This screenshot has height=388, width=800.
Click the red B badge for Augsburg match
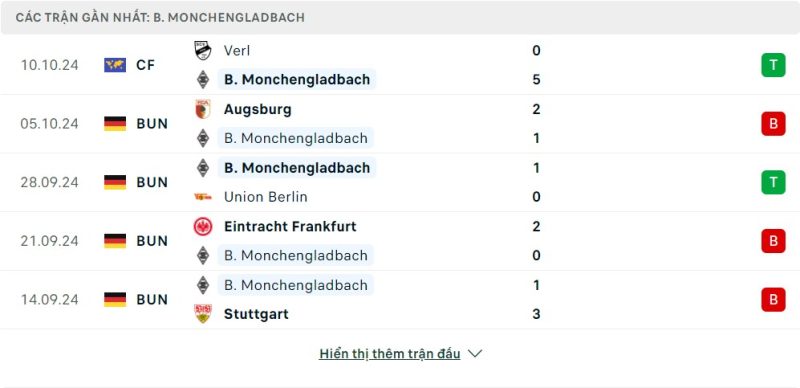click(773, 124)
